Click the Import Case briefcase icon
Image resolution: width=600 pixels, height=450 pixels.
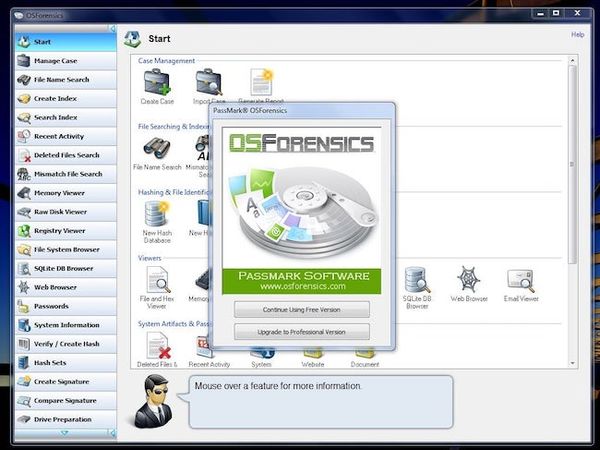pyautogui.click(x=209, y=82)
